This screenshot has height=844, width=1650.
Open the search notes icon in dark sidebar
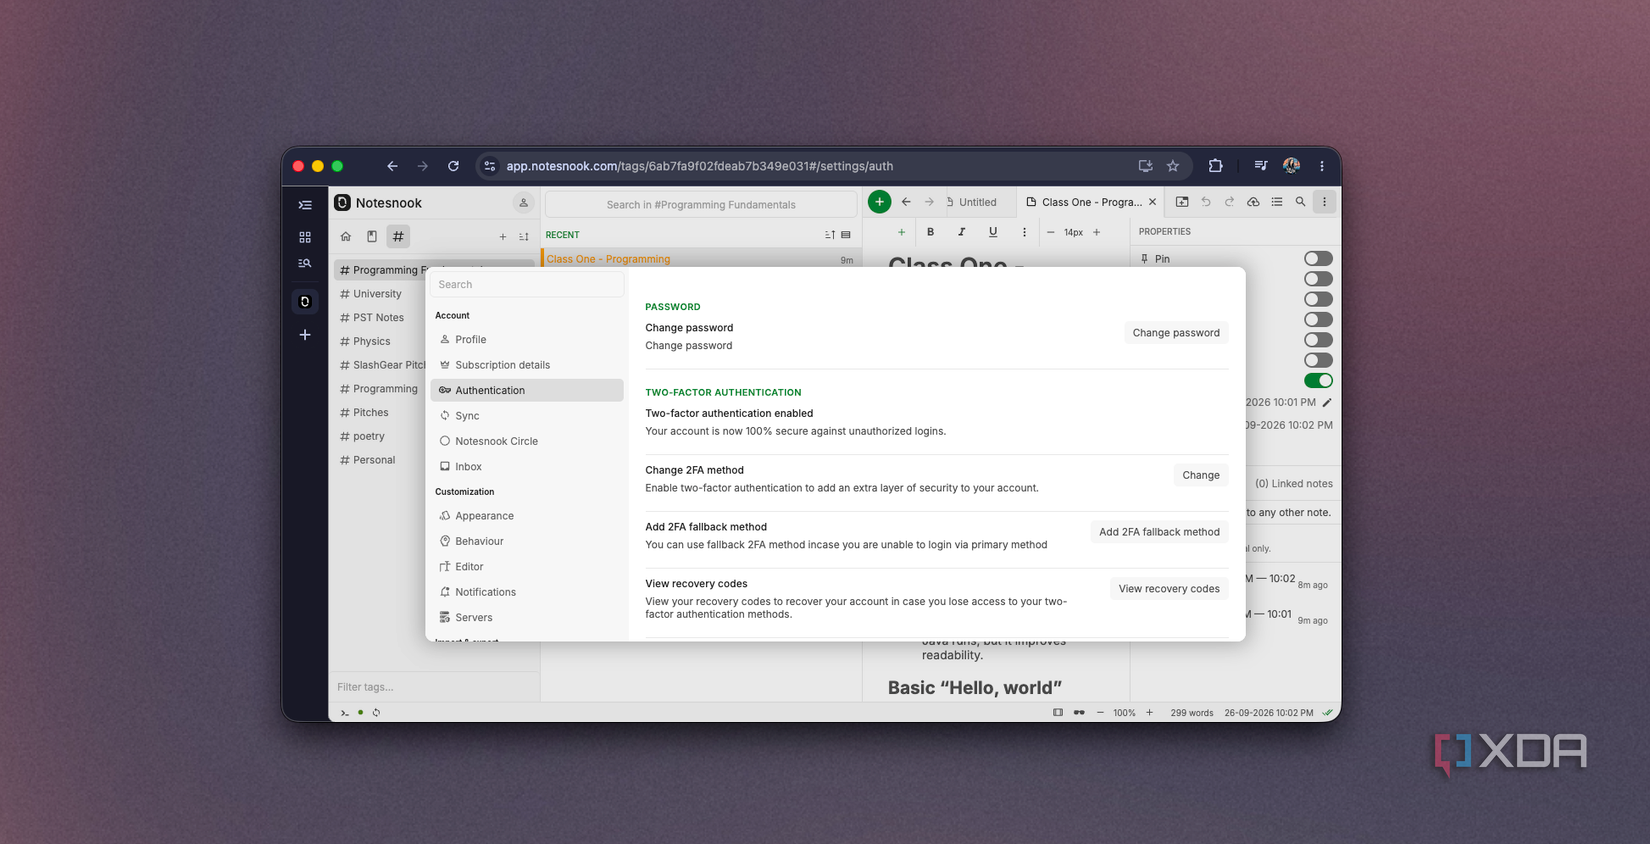coord(305,263)
